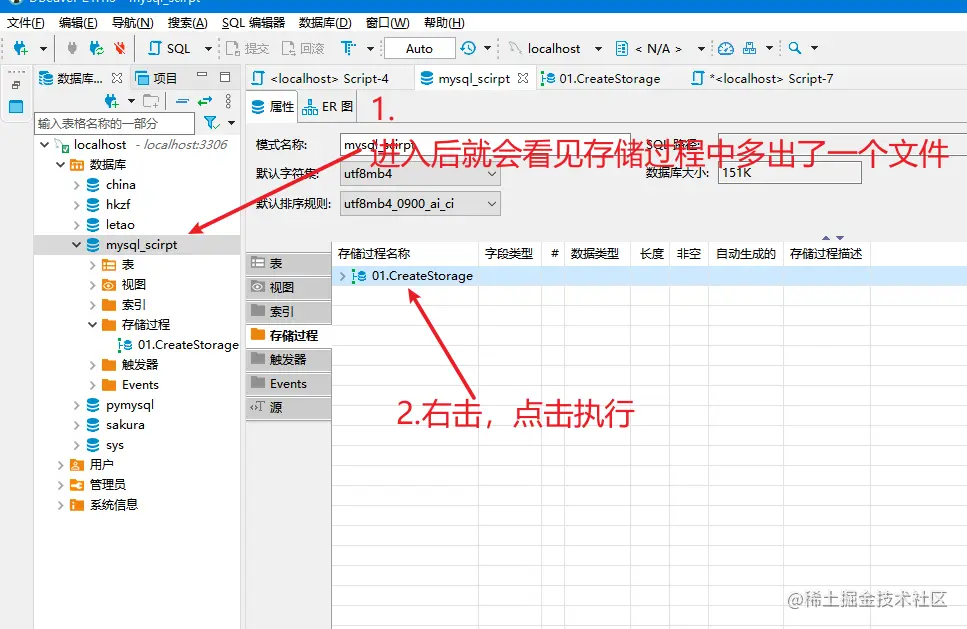Collapse the mysql_scirpt database node

tap(76, 245)
